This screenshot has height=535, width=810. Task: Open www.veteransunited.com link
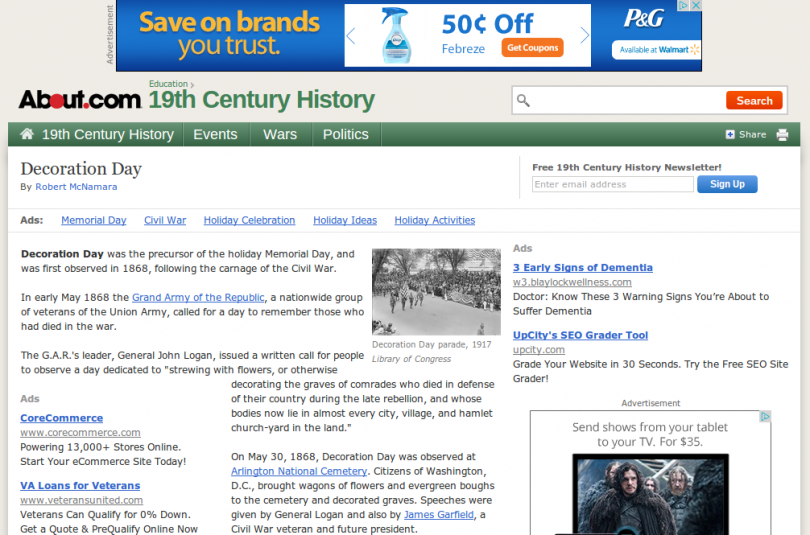click(82, 500)
